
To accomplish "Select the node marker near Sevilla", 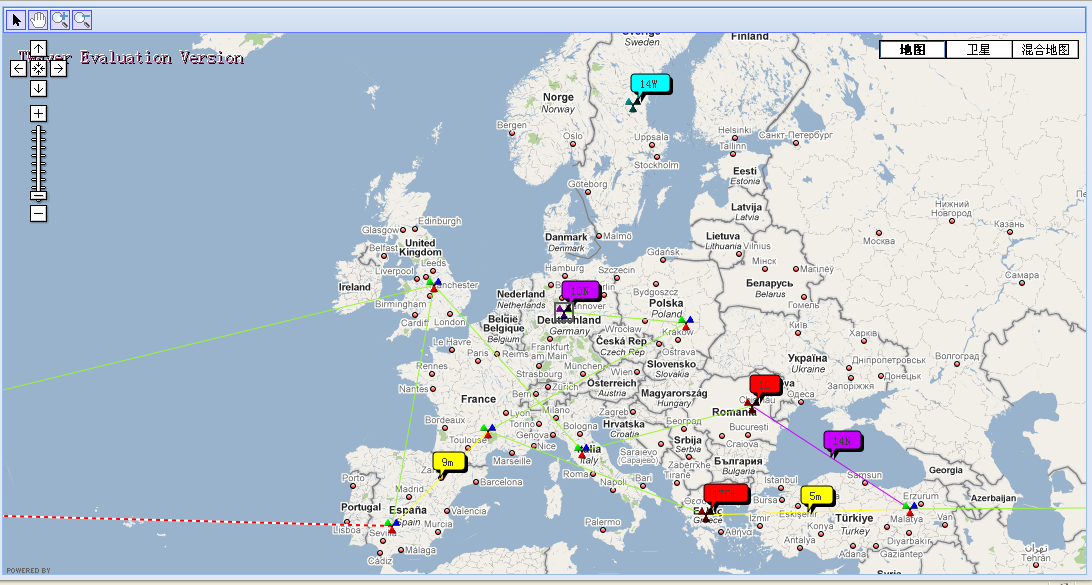I will 392,526.
